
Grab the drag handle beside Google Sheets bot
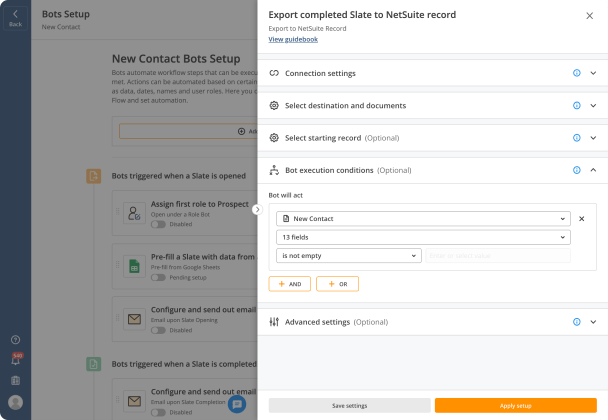click(117, 264)
